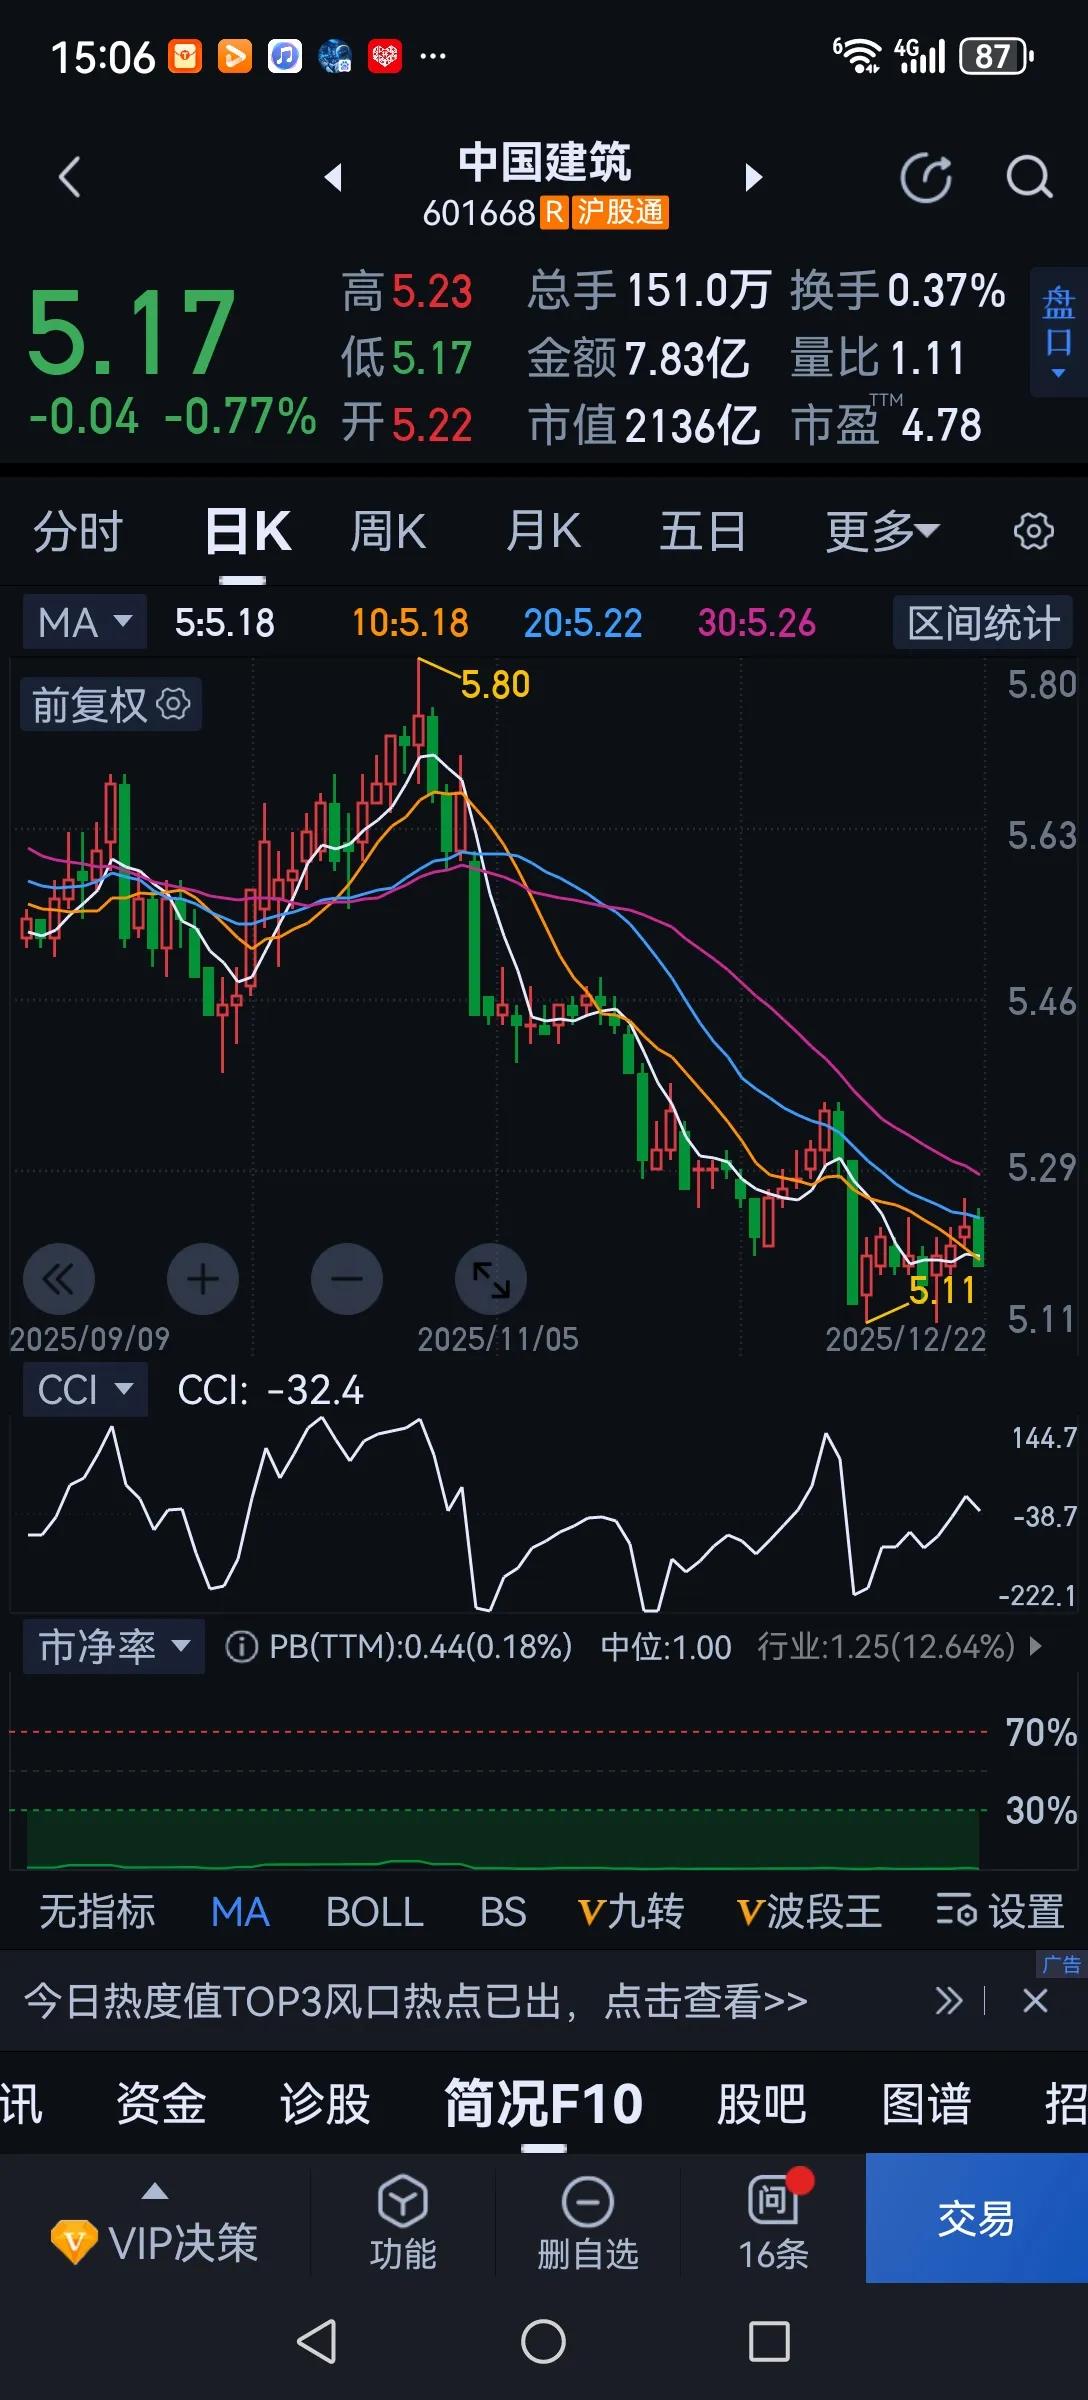Tap the 5.80 high price label
This screenshot has width=1088, height=2400.
point(494,684)
